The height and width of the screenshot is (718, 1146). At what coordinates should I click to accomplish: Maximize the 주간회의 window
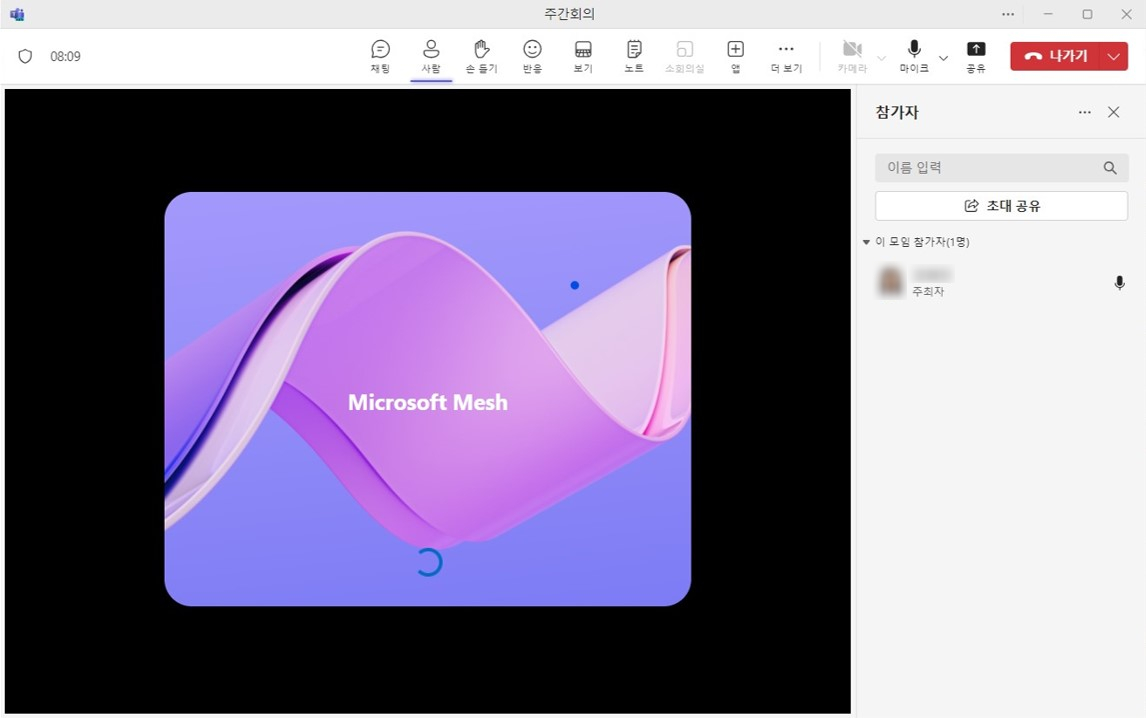1088,14
